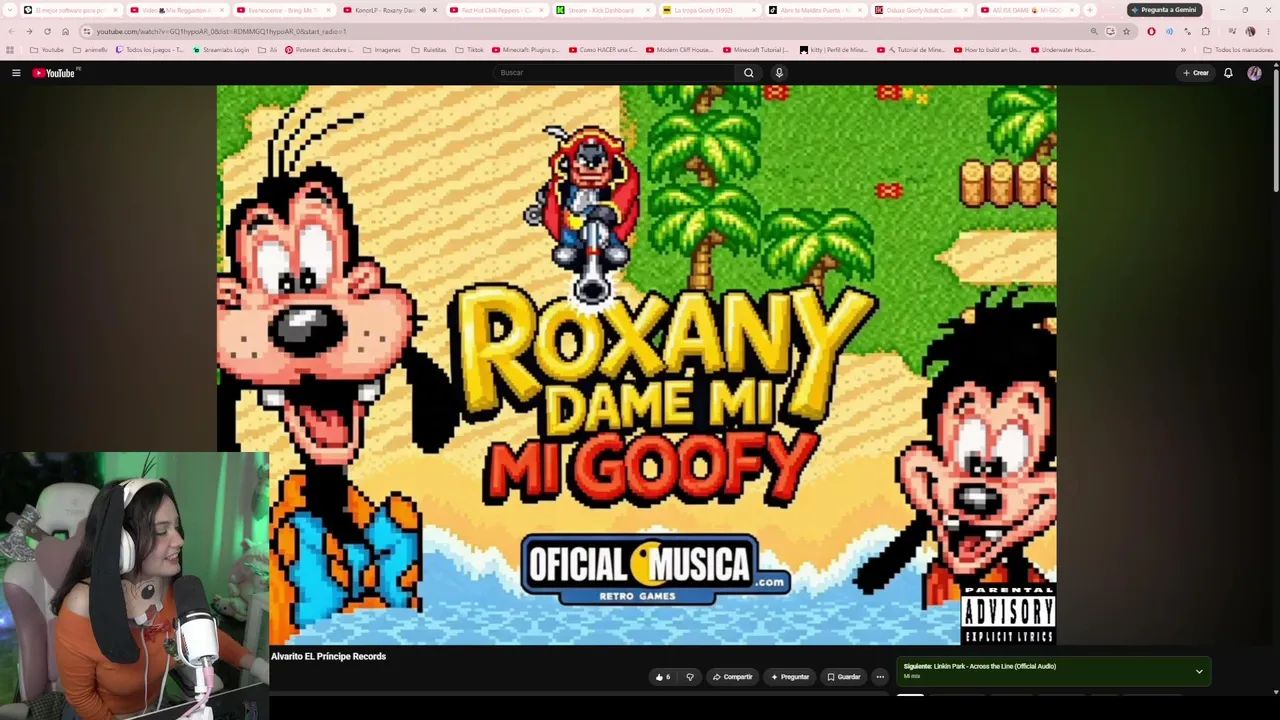Reload the page

[47, 31]
